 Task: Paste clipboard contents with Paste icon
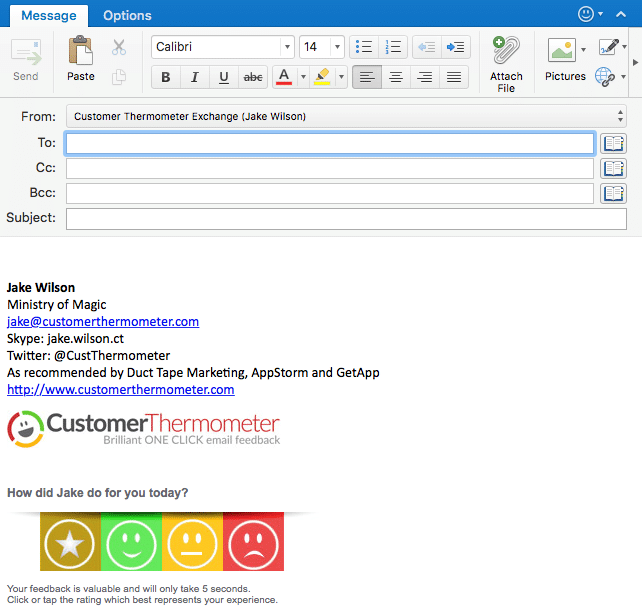81,59
